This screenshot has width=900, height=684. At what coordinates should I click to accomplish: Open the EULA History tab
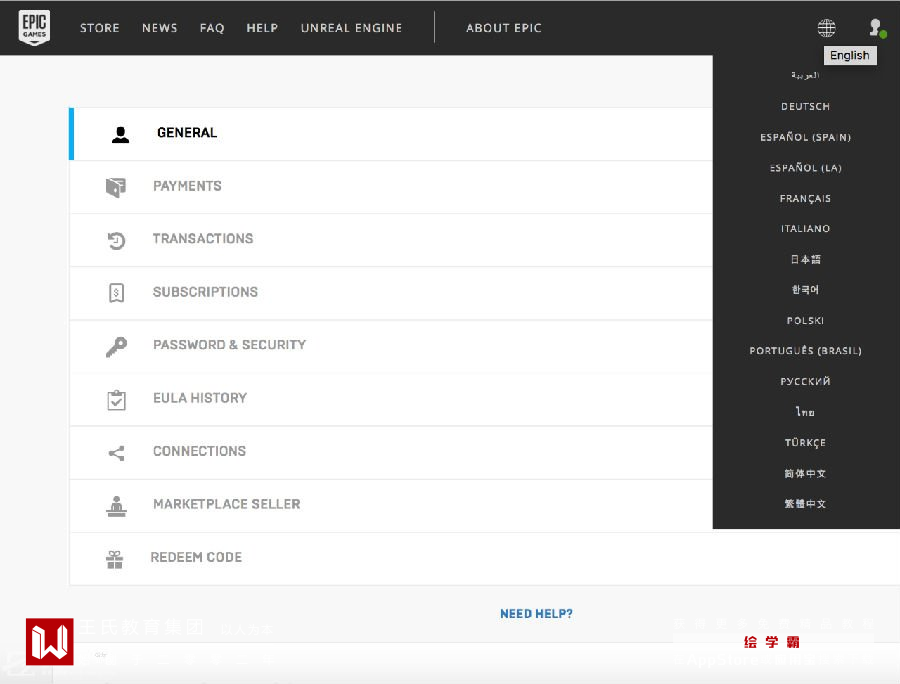pyautogui.click(x=391, y=399)
